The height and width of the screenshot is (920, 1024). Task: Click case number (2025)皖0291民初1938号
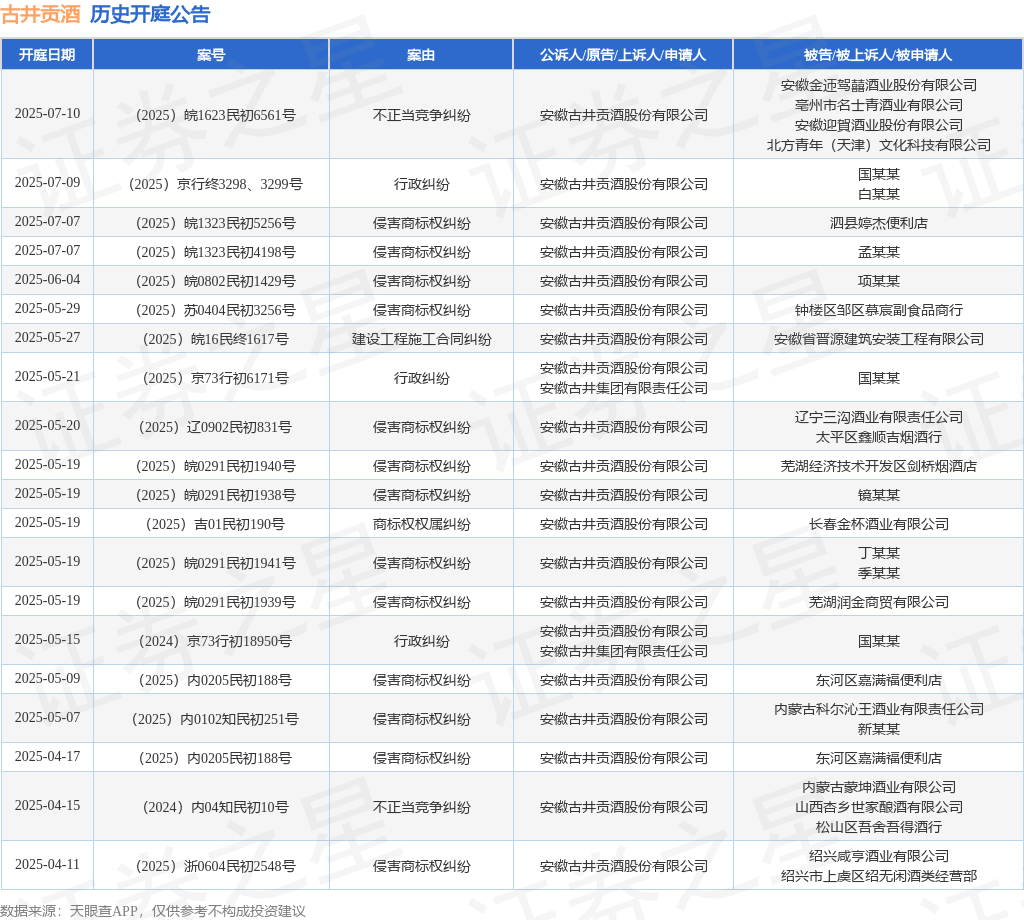tap(216, 495)
